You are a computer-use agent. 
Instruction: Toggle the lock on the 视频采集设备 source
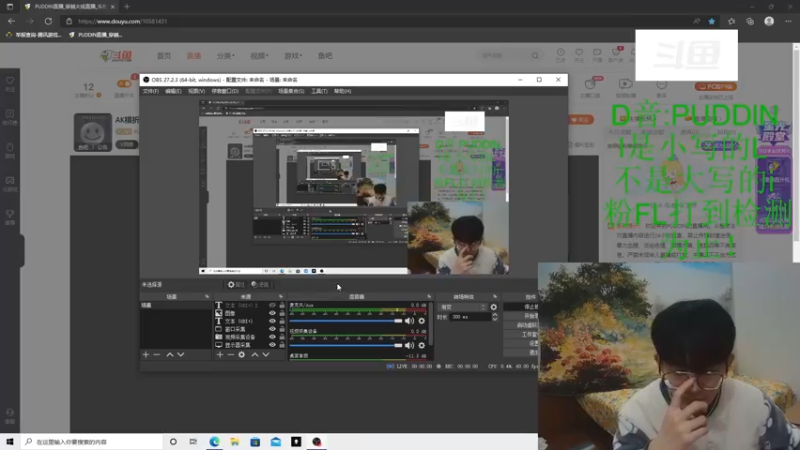coord(282,337)
